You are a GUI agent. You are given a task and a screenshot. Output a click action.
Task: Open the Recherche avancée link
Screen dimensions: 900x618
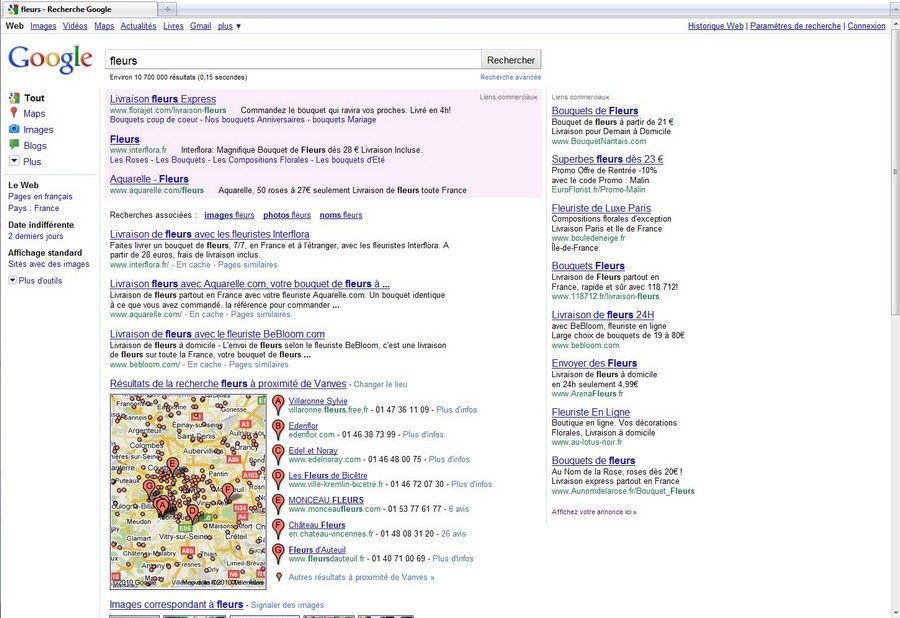510,77
